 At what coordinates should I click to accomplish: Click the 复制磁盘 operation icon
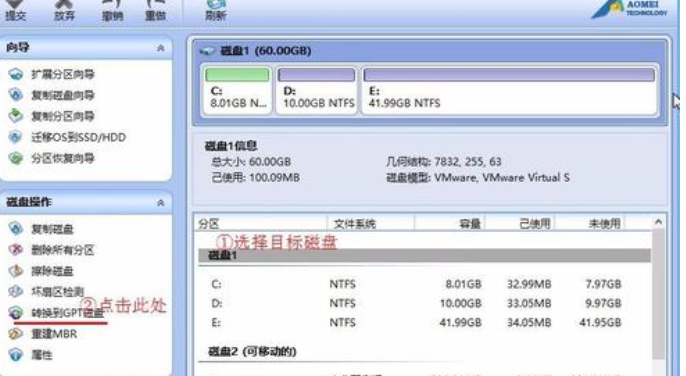point(16,228)
